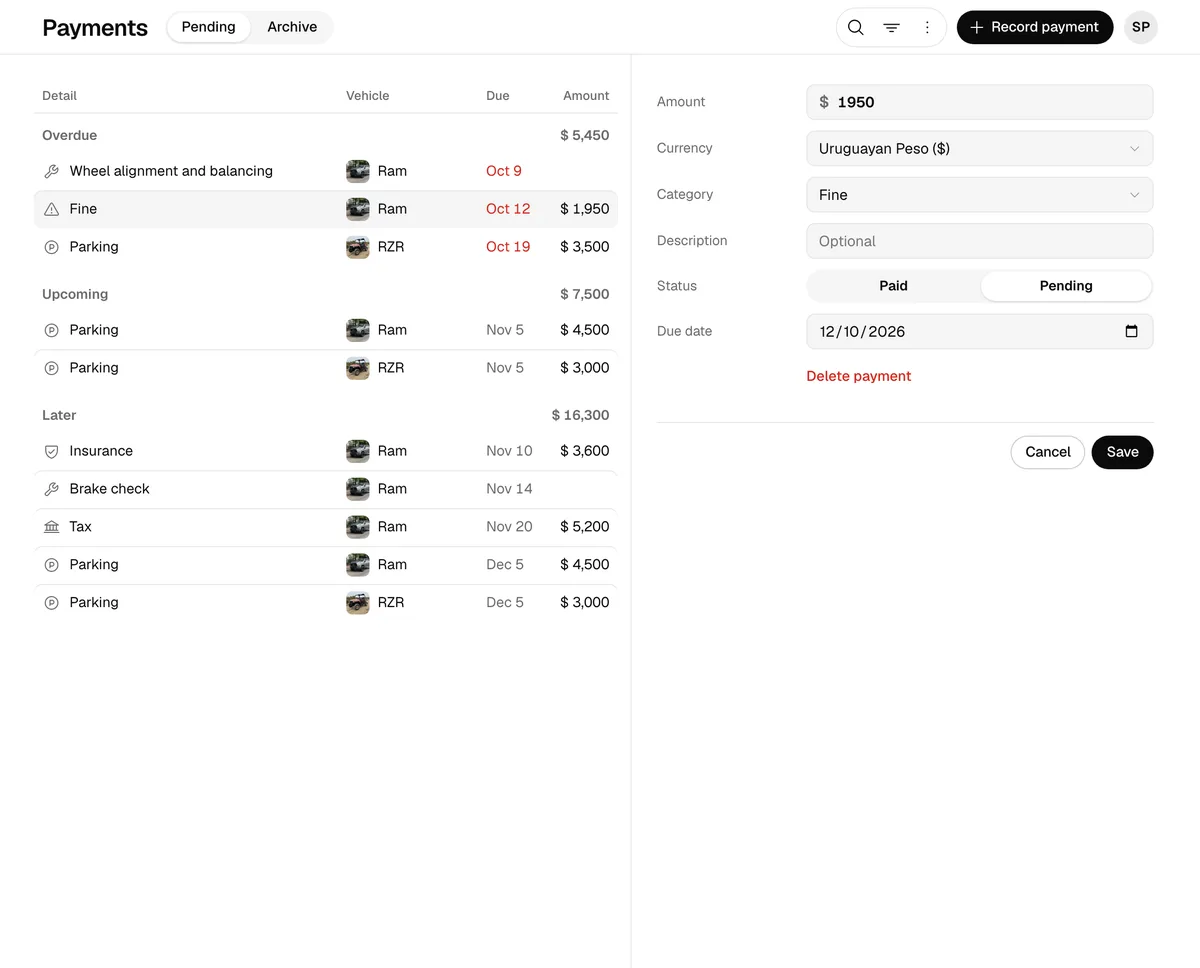Click the Overdue group heading

point(70,135)
